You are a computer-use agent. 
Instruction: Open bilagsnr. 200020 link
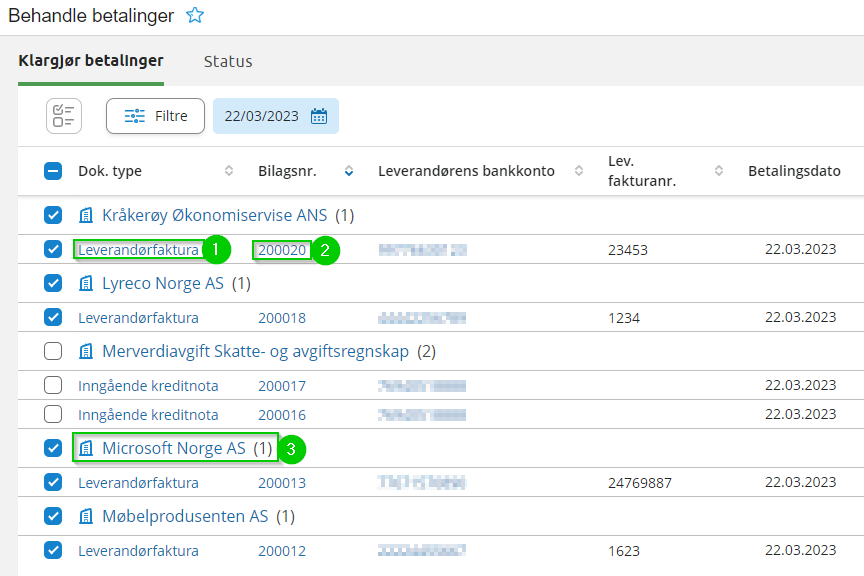pos(282,250)
